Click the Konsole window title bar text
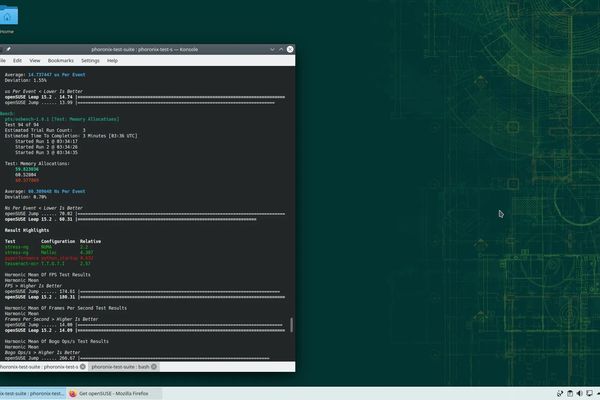Screen dimensions: 600x400 (145, 49)
